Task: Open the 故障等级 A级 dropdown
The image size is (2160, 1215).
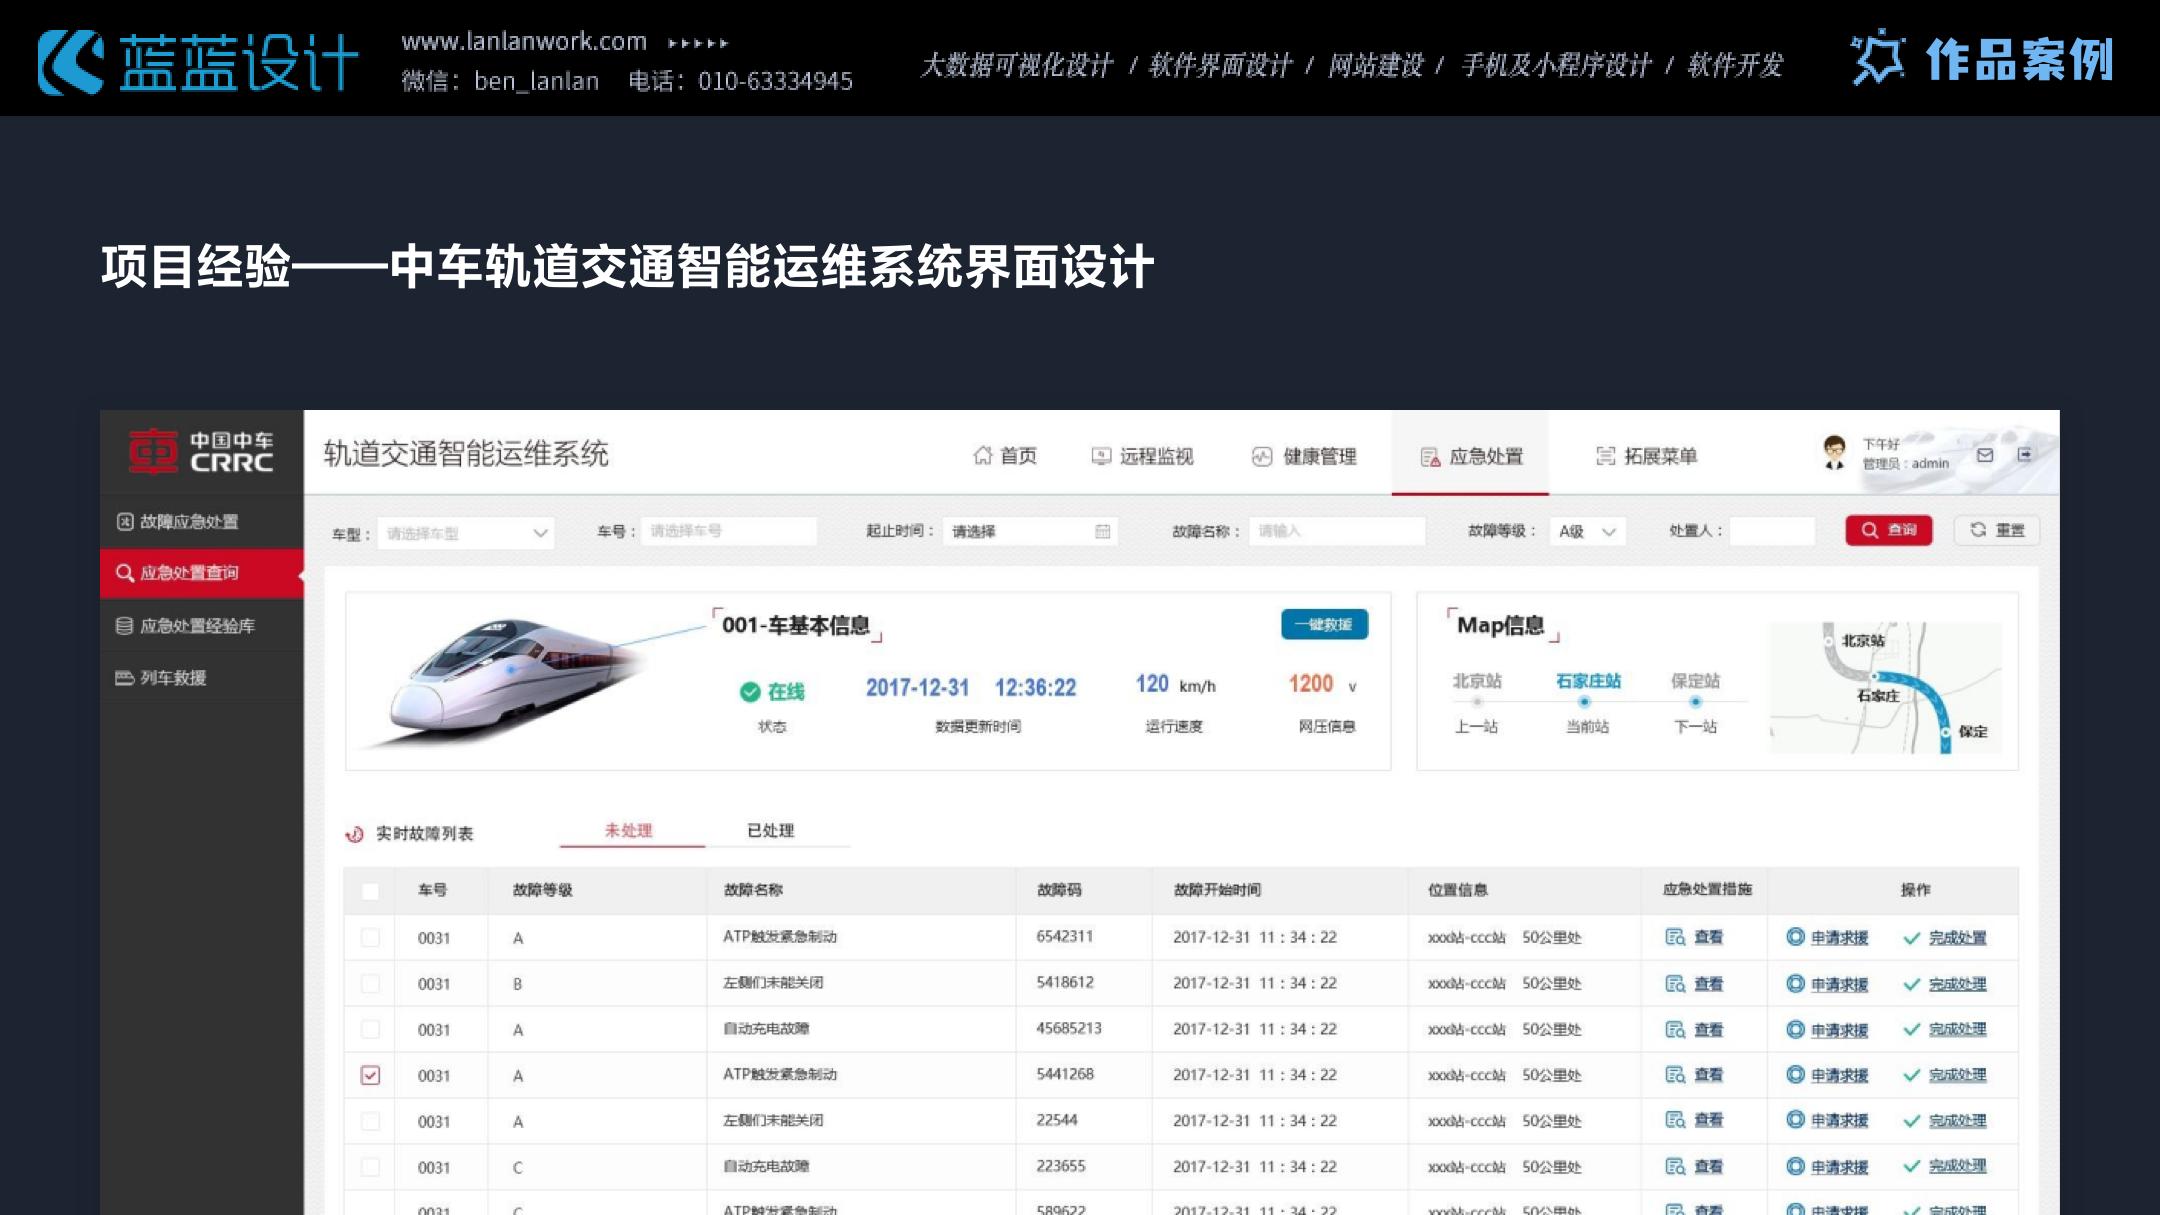Action: [x=1586, y=531]
